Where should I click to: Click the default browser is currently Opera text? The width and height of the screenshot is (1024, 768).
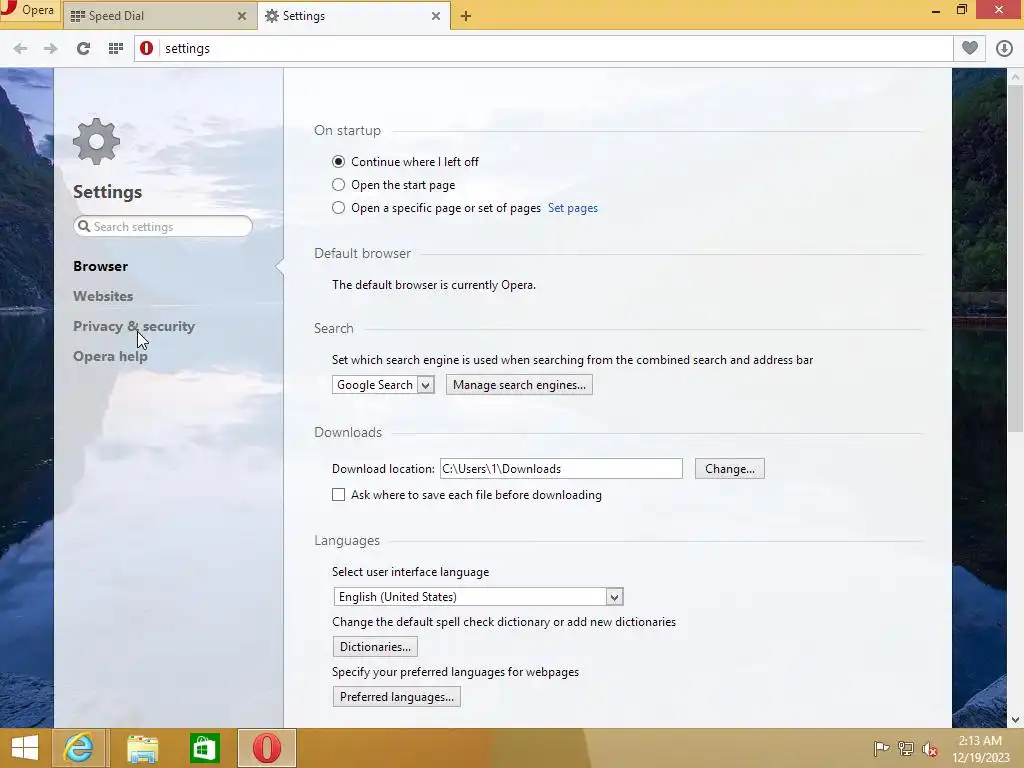click(434, 285)
